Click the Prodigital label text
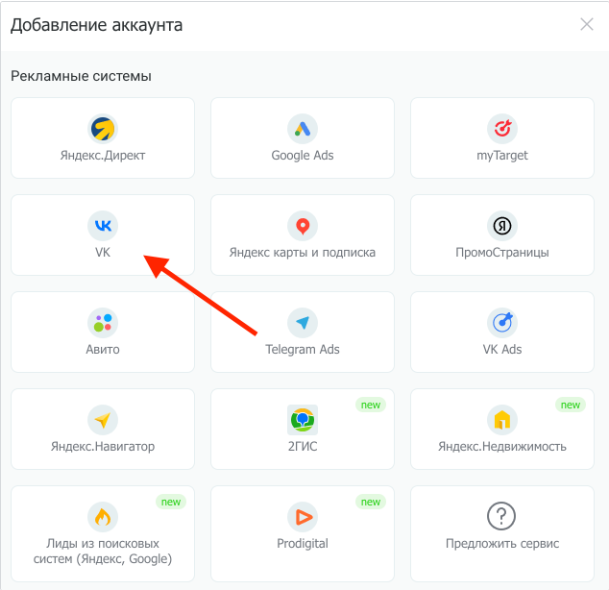Viewport: 609px width, 590px height. (x=302, y=543)
